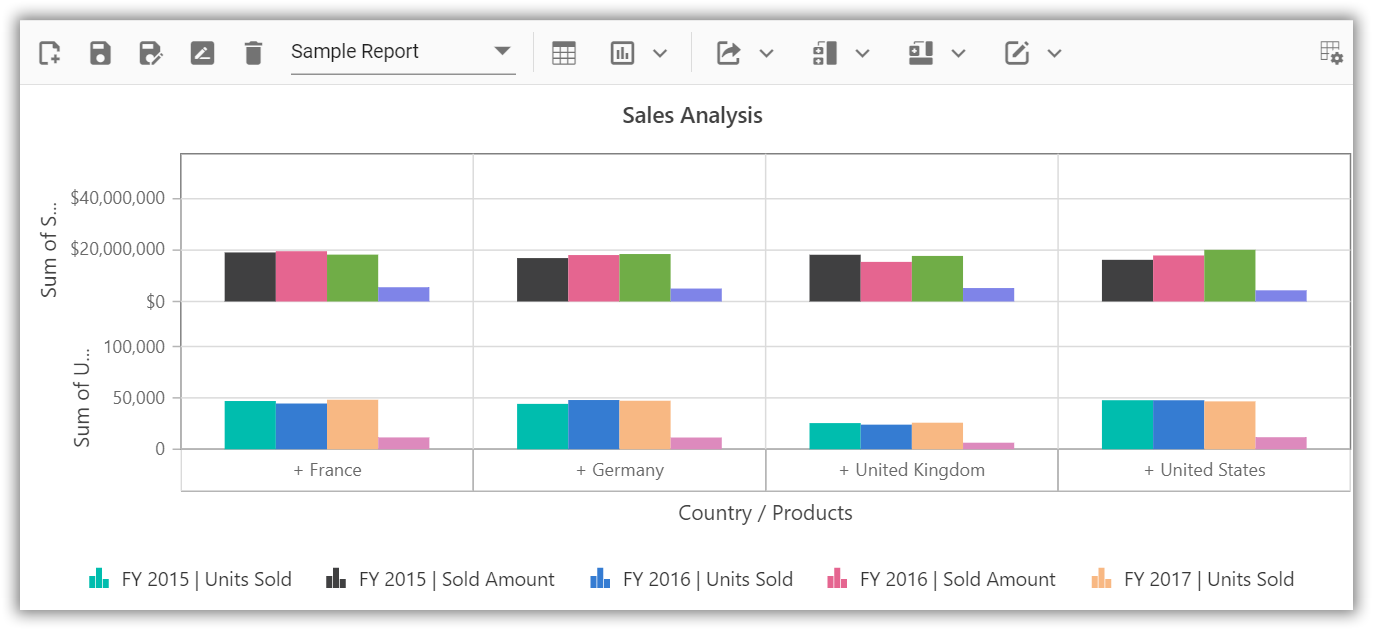Expand the France category

pyautogui.click(x=328, y=469)
